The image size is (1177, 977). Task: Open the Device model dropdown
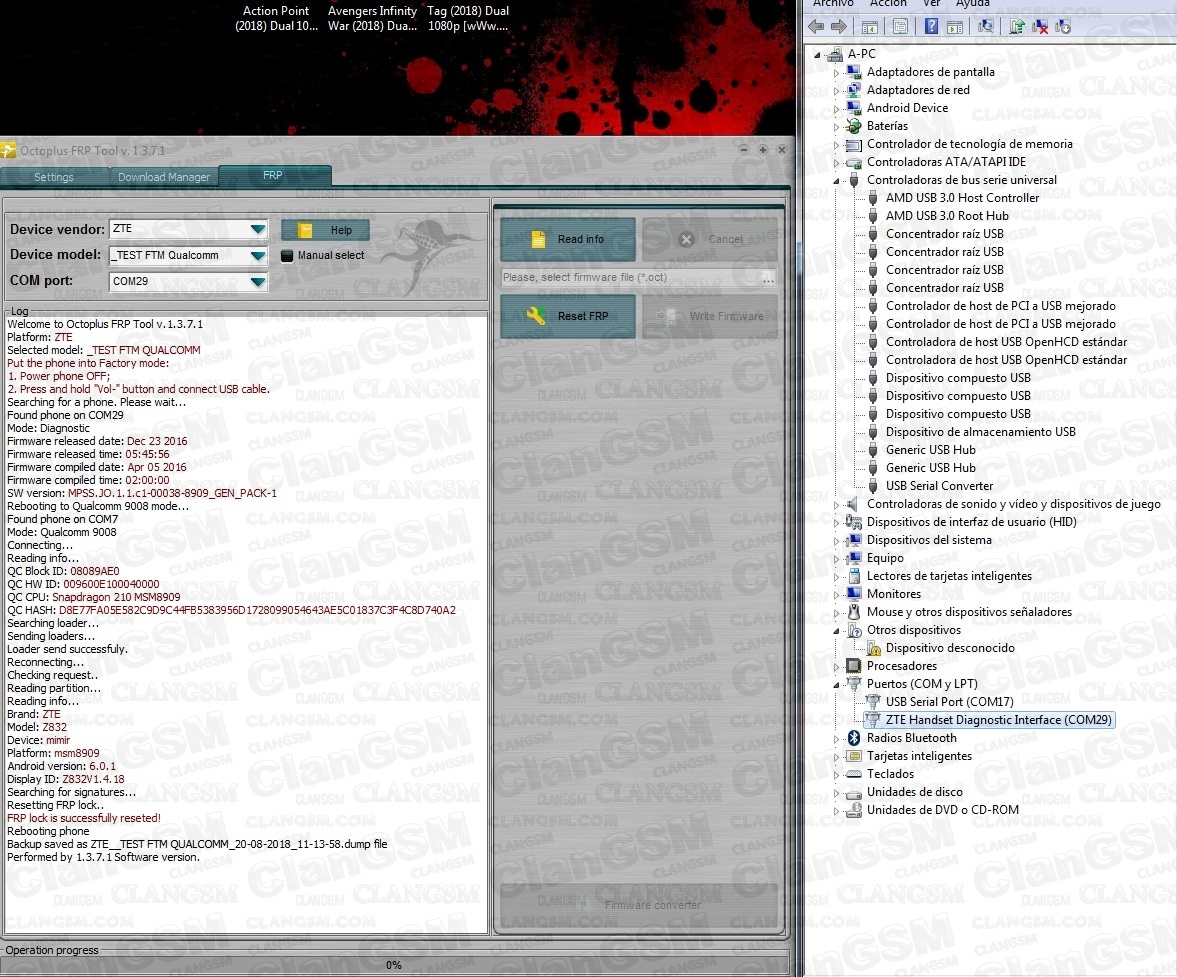point(257,256)
